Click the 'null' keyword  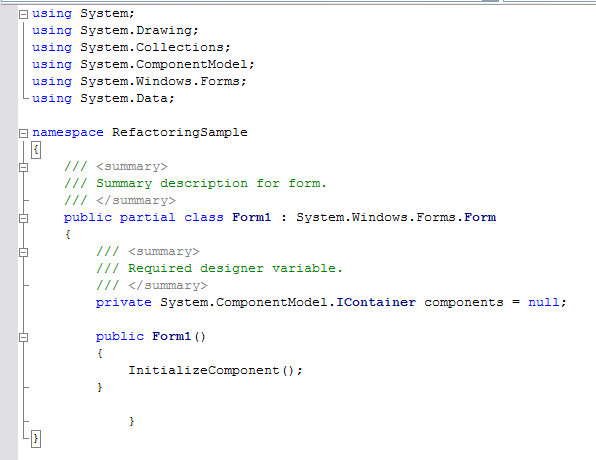544,303
